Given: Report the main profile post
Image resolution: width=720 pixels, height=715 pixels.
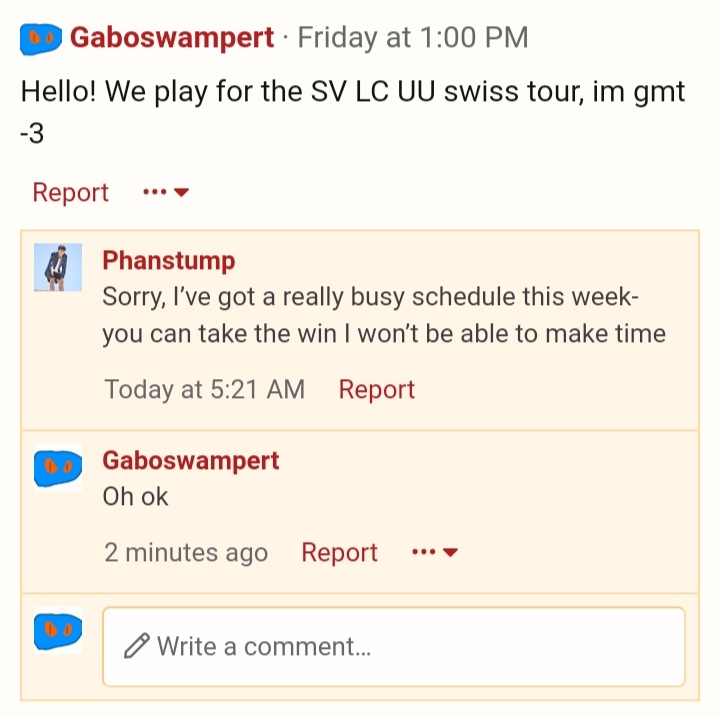Looking at the screenshot, I should [x=70, y=192].
